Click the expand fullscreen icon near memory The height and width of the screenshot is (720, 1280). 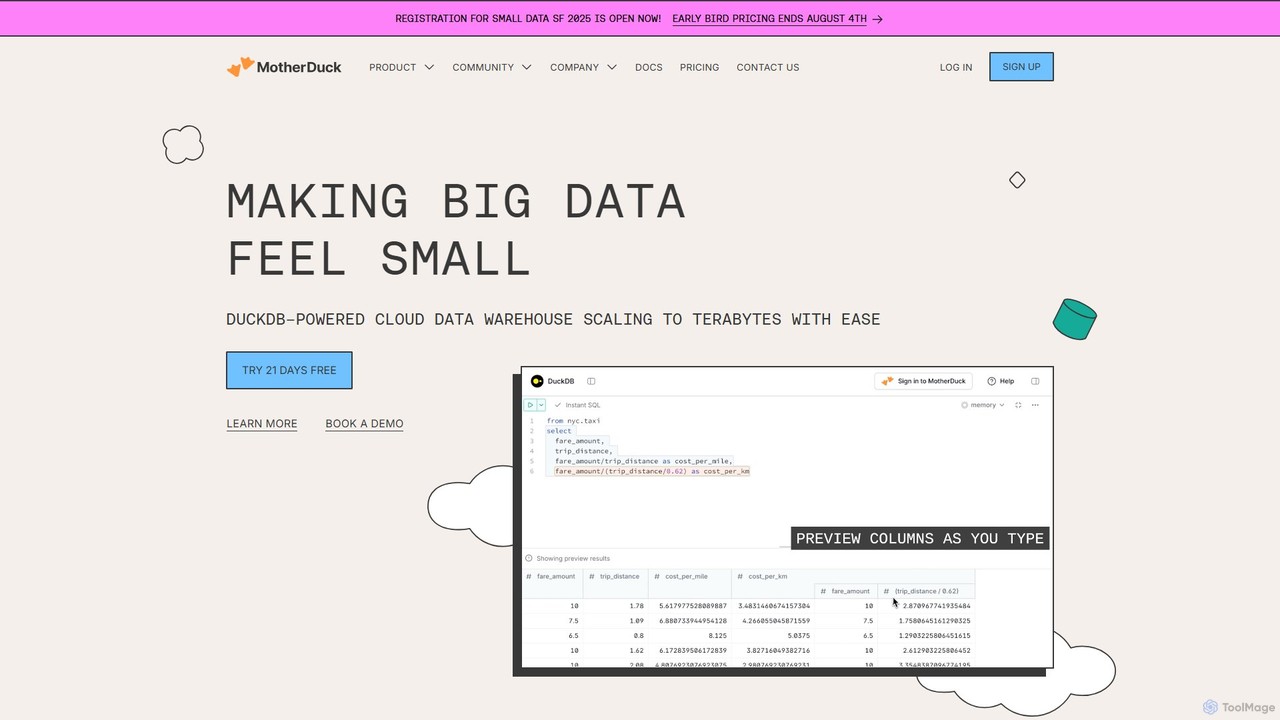[x=1018, y=405]
